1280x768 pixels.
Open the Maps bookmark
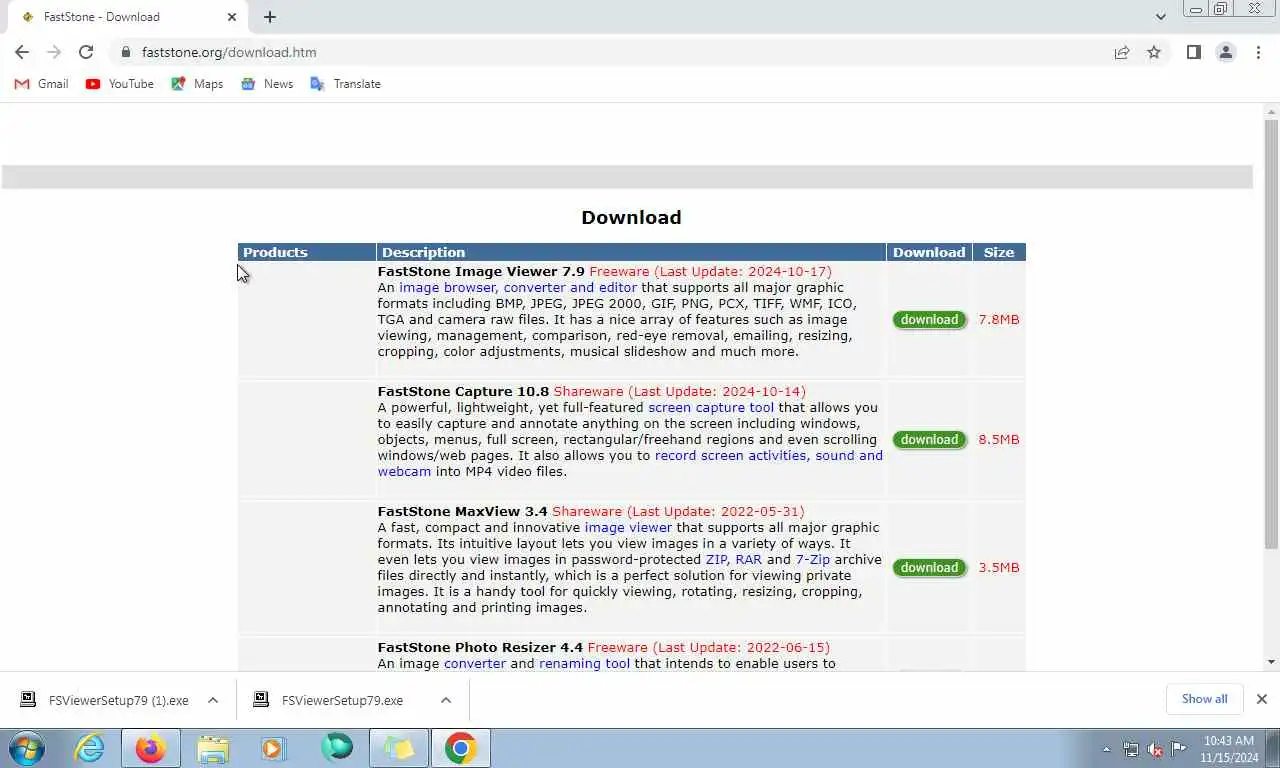(x=197, y=84)
